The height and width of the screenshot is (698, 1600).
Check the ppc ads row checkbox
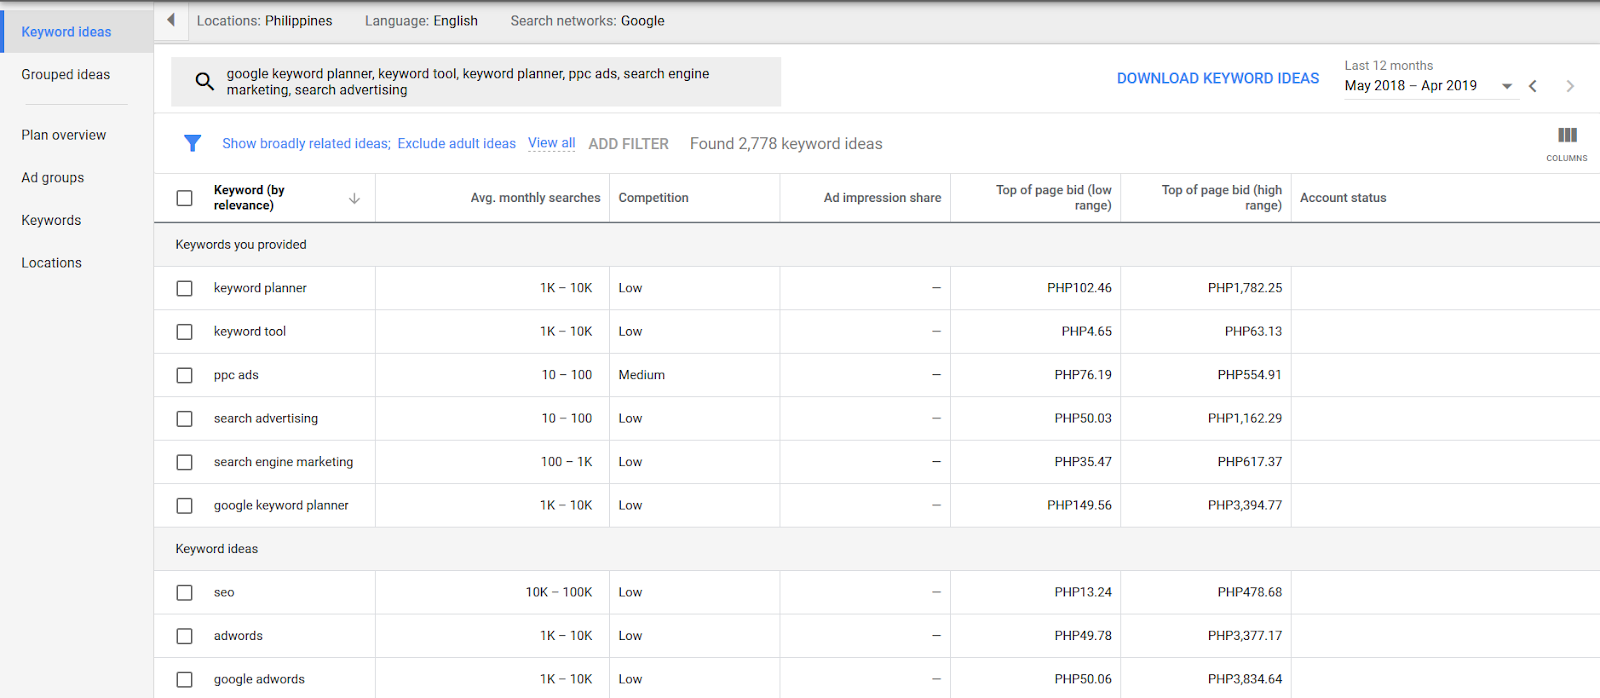point(185,375)
